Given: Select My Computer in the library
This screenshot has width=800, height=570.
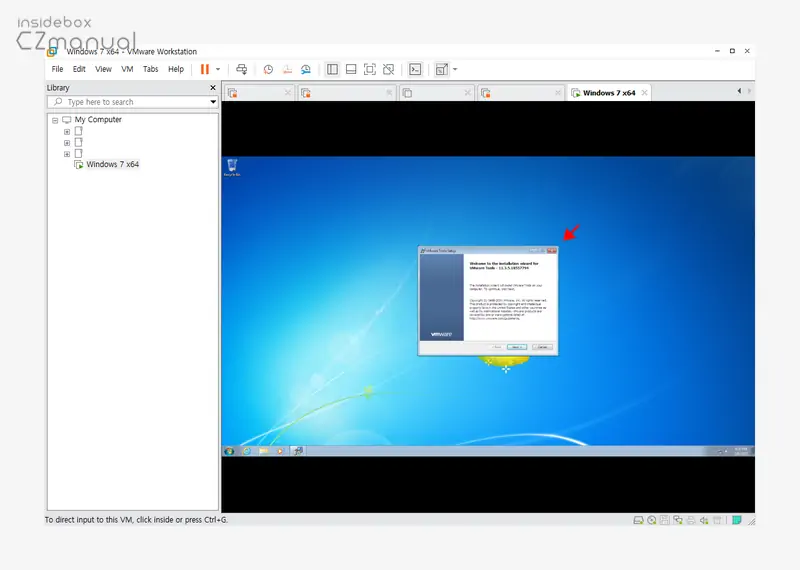Looking at the screenshot, I should (x=98, y=119).
